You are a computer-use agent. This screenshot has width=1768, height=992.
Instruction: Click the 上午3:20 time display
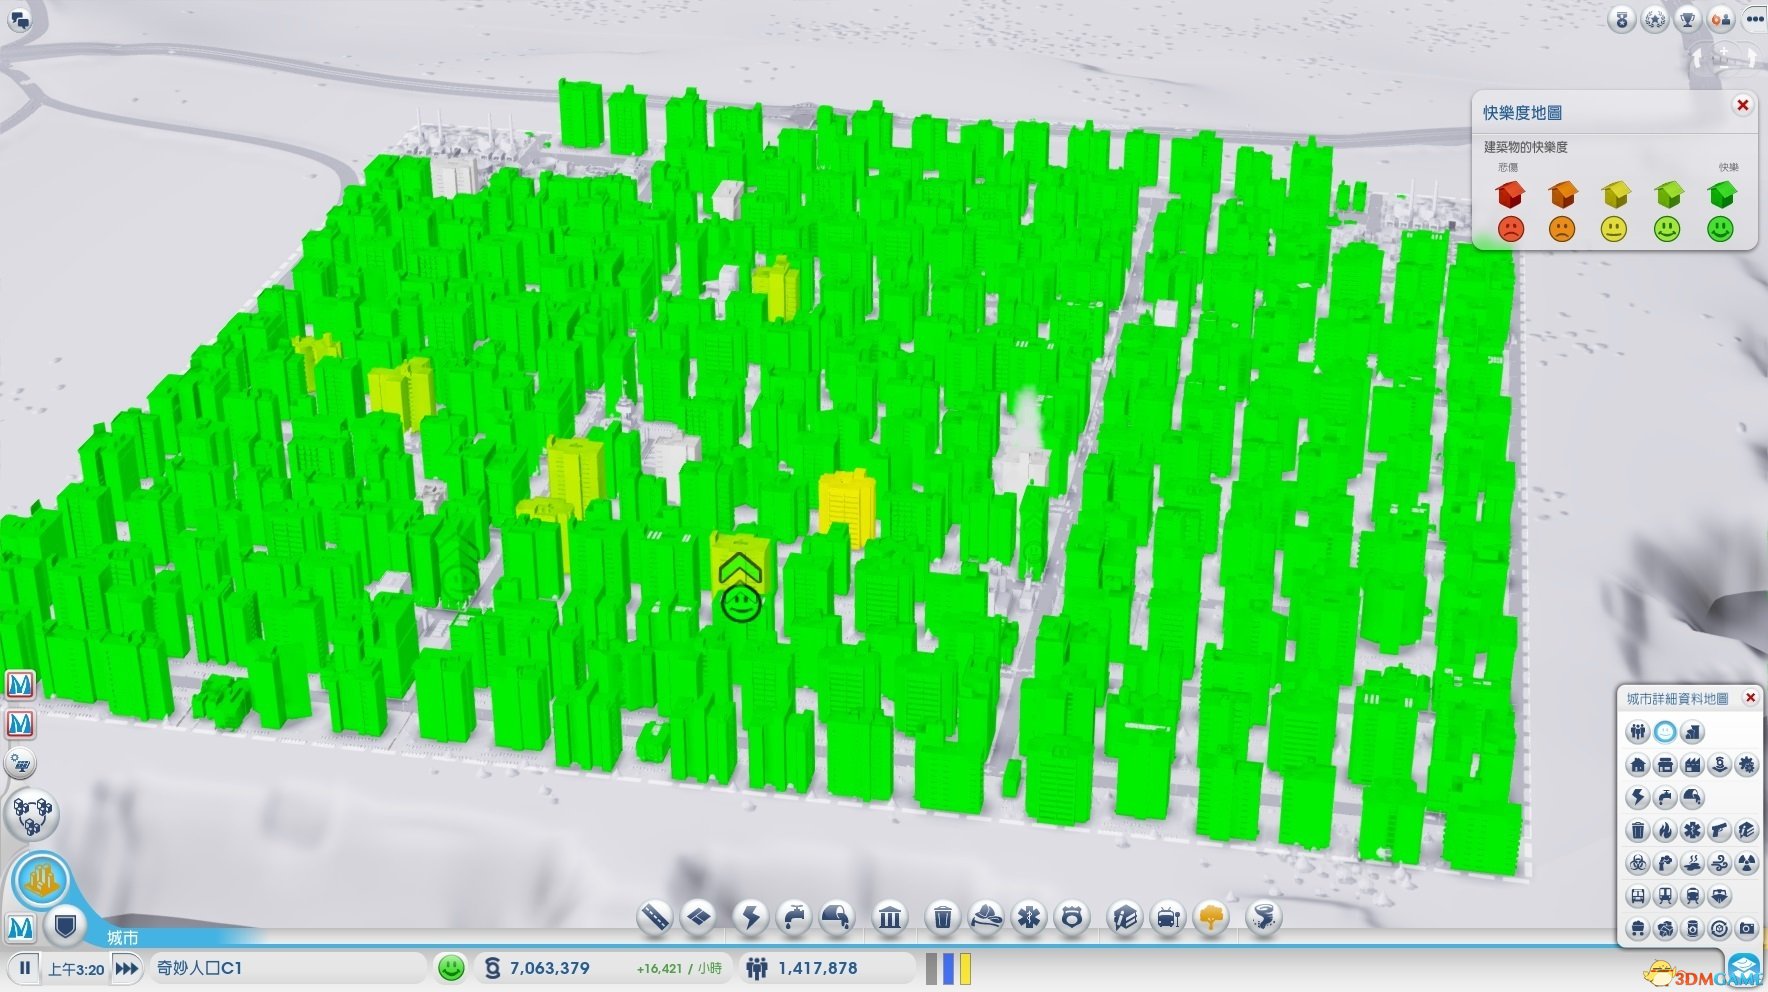point(76,969)
